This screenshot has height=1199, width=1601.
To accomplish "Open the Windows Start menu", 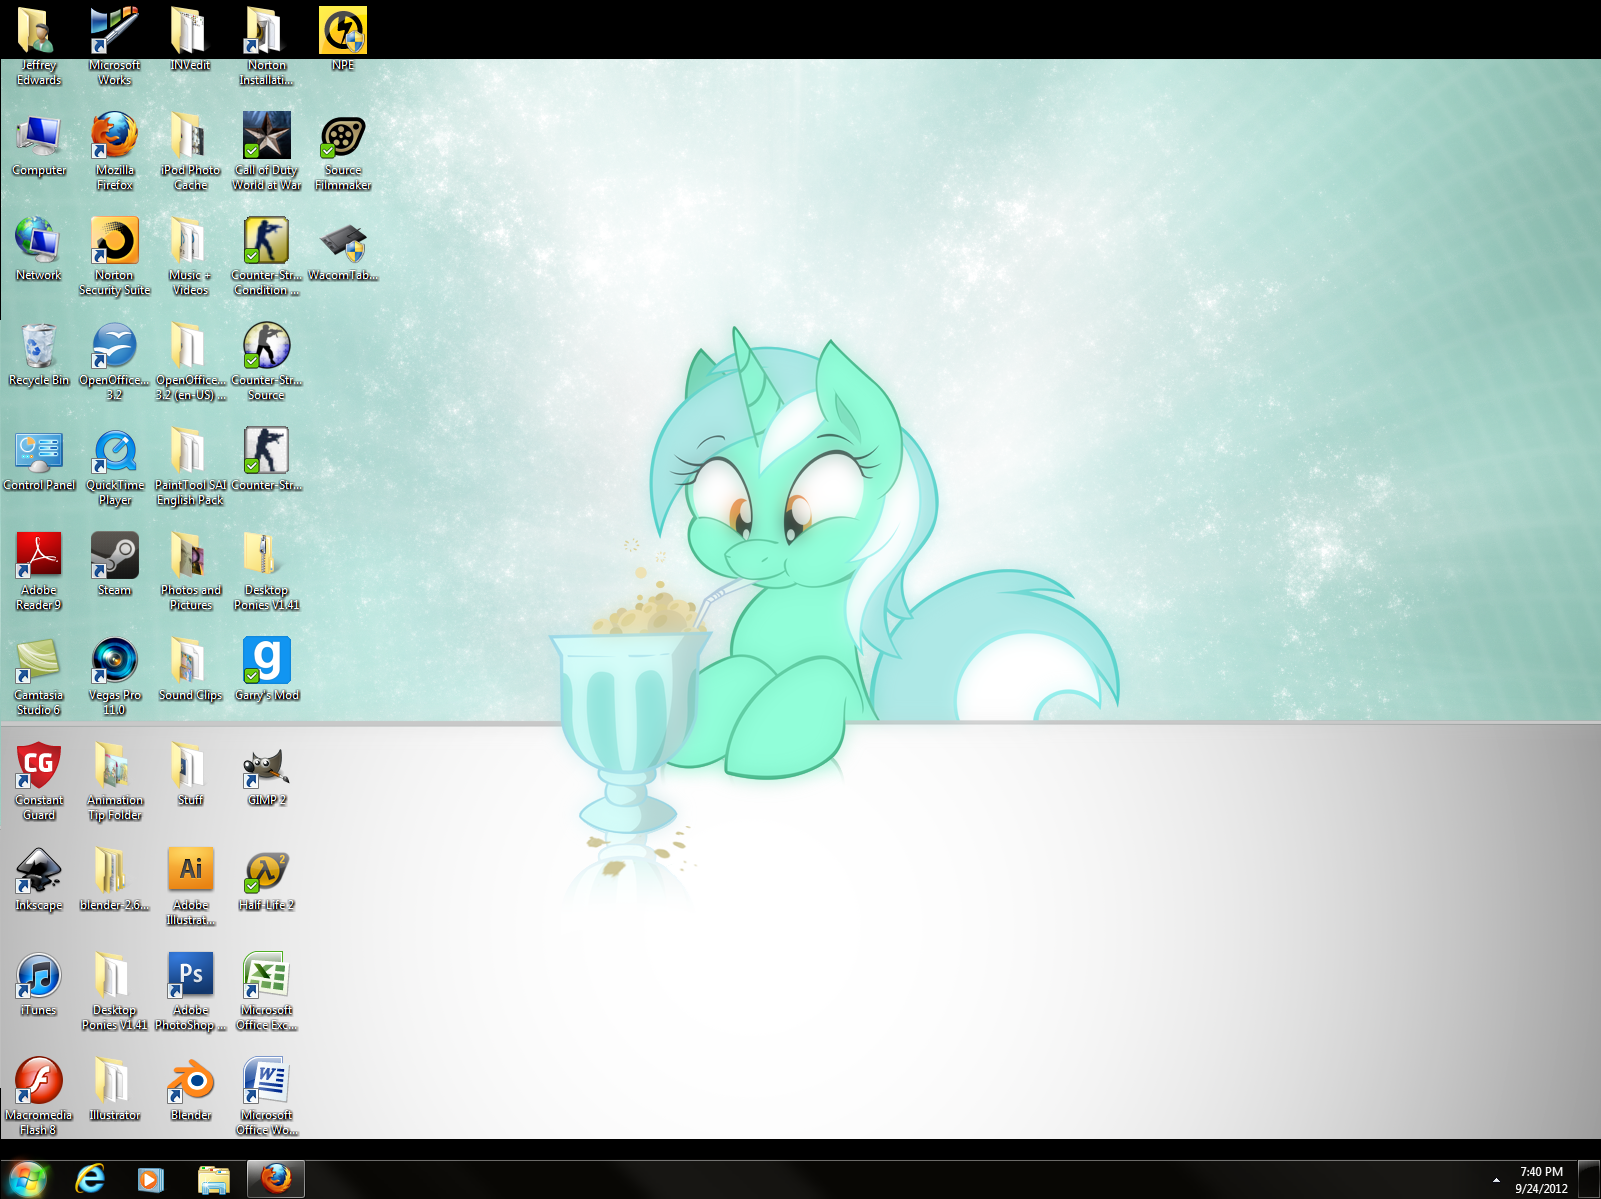I will pos(27,1179).
